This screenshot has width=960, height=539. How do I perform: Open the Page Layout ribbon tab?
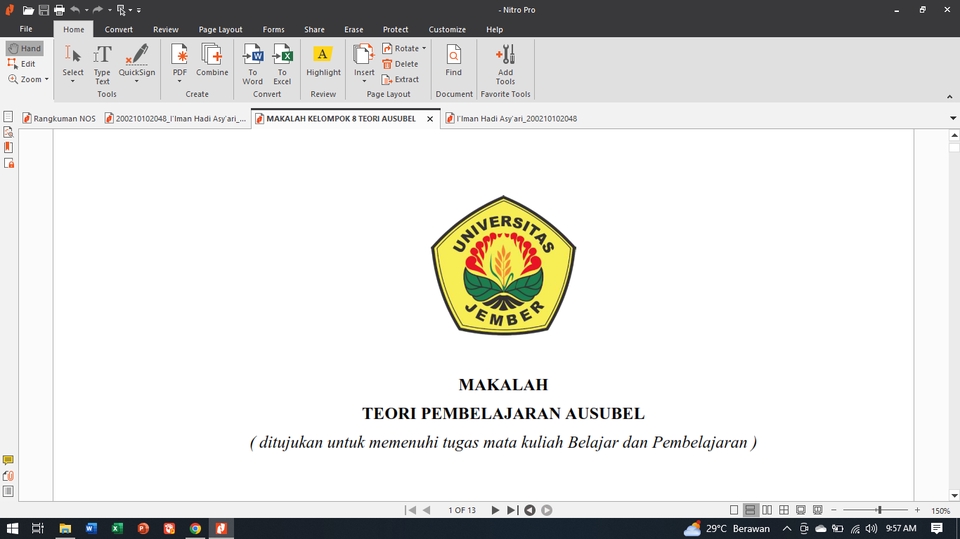point(220,29)
